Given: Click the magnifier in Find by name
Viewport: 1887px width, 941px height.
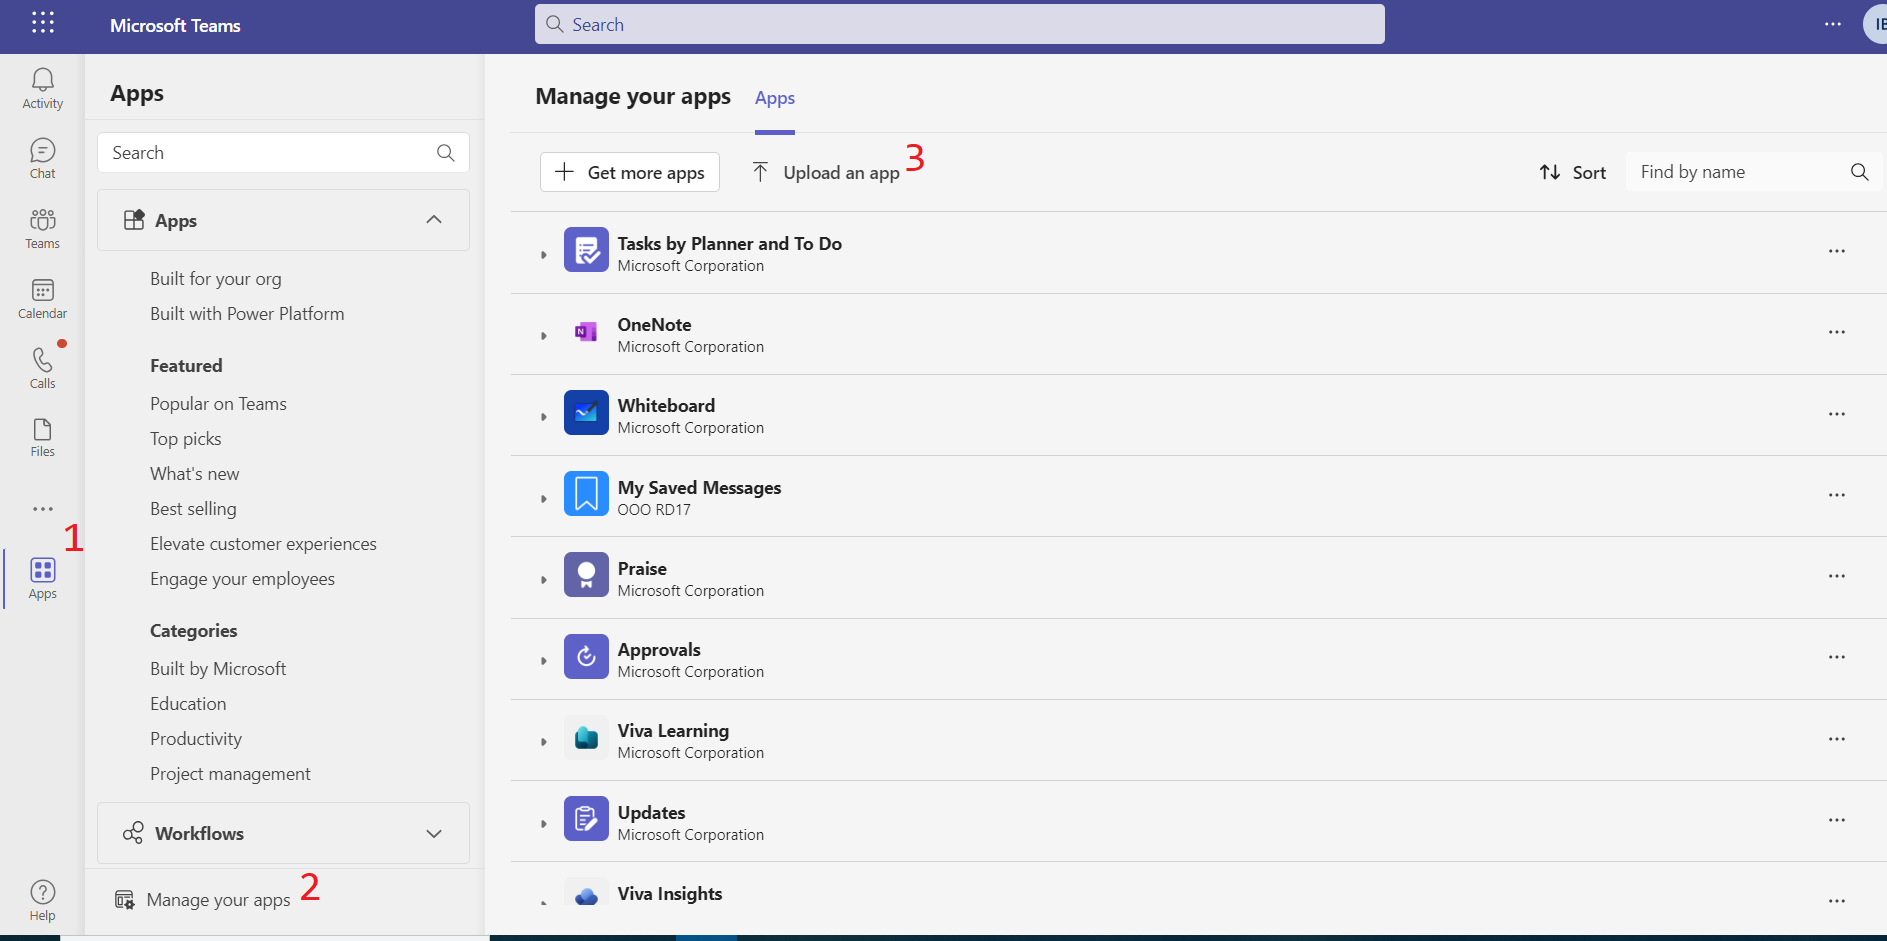Looking at the screenshot, I should (1859, 172).
